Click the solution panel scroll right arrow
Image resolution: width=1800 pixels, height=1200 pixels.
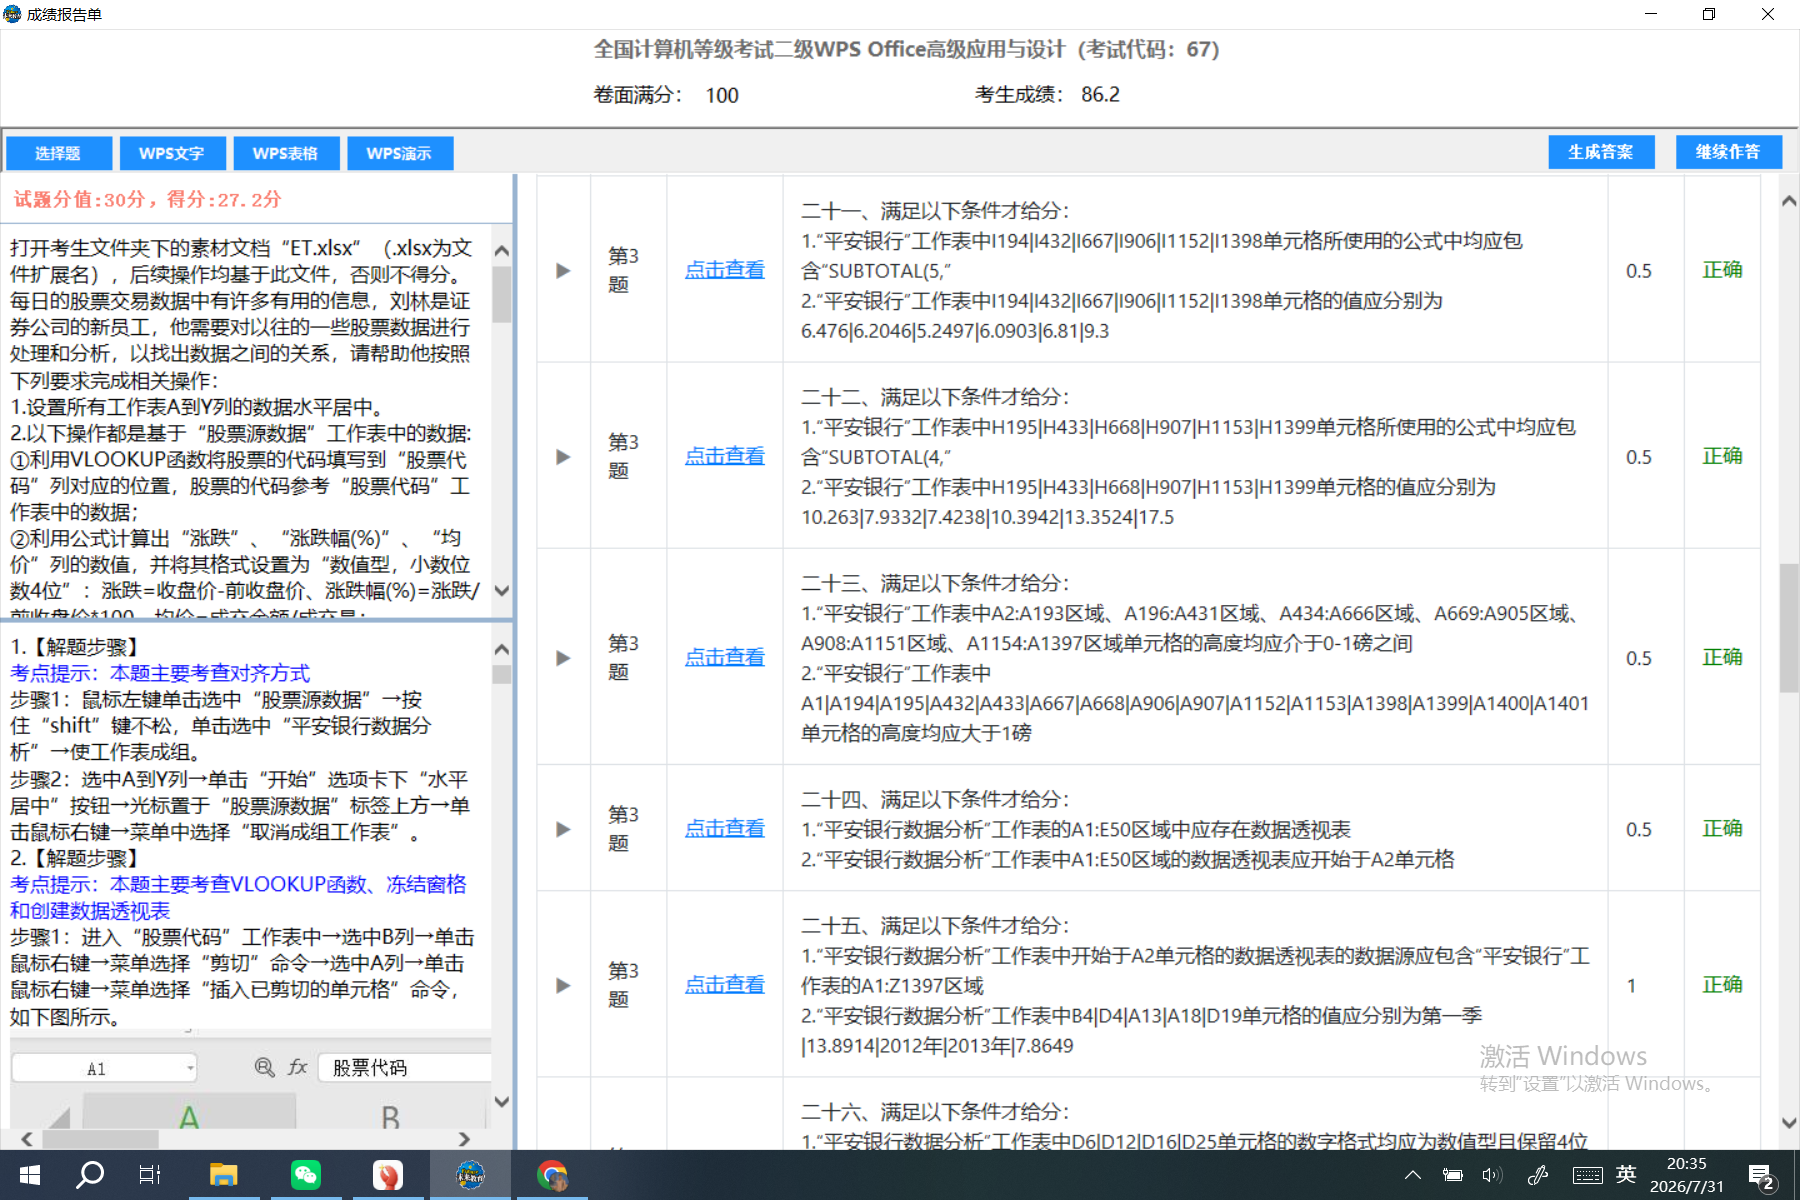(x=464, y=1139)
